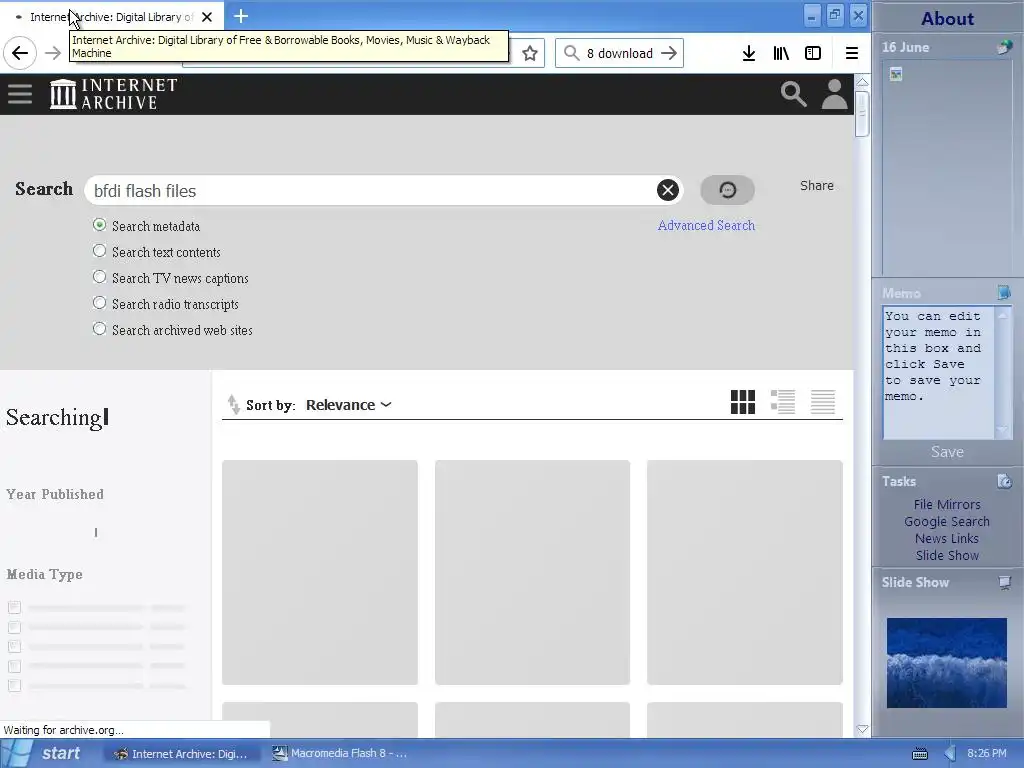Click the page scrollbar down arrow
The width and height of the screenshot is (1024, 768).
[862, 729]
